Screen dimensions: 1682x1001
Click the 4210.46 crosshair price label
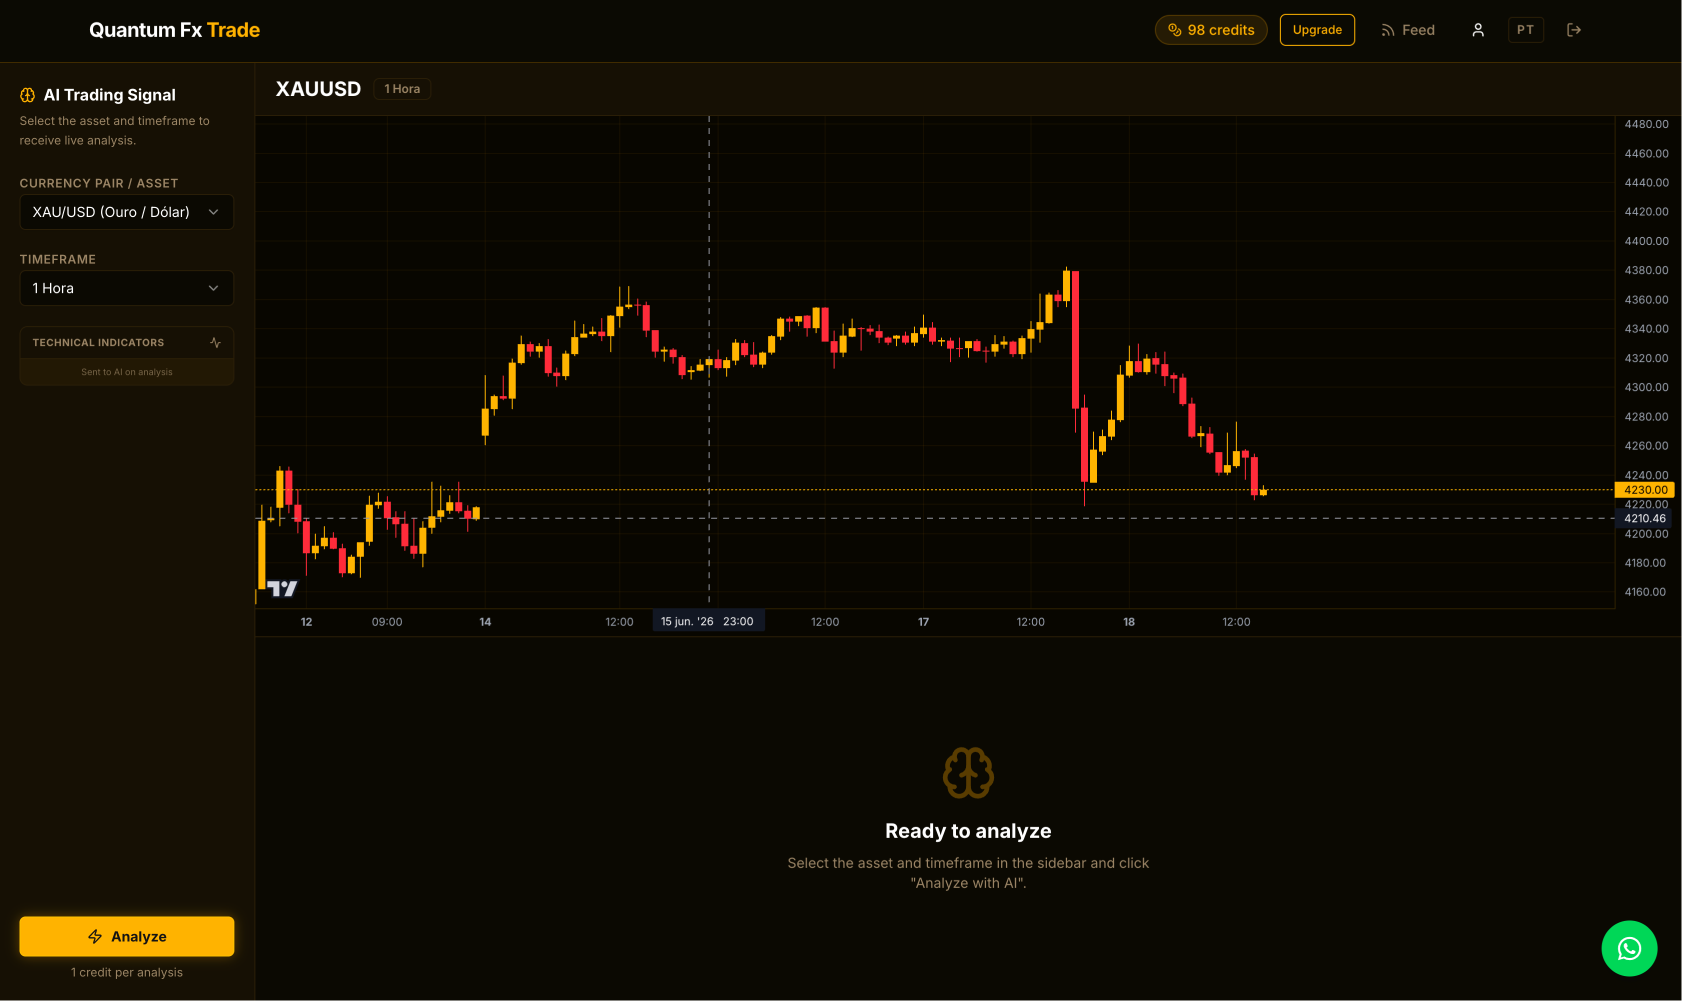pyautogui.click(x=1645, y=518)
